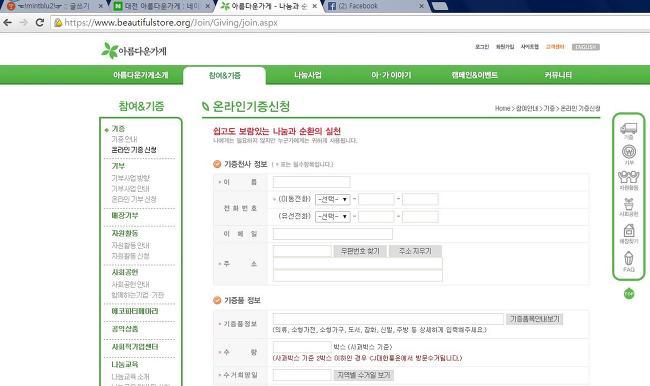Click the postal code input field
The image size is (650, 386).
tap(302, 251)
